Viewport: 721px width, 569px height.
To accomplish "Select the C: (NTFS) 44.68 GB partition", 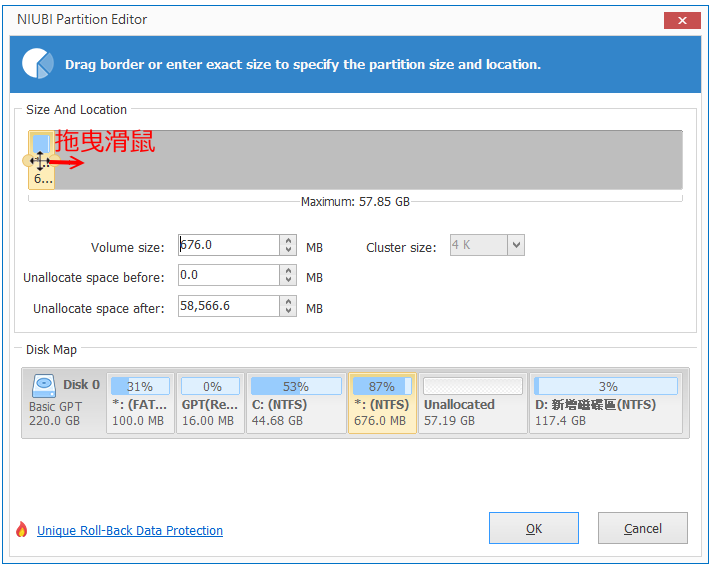I will [x=296, y=403].
